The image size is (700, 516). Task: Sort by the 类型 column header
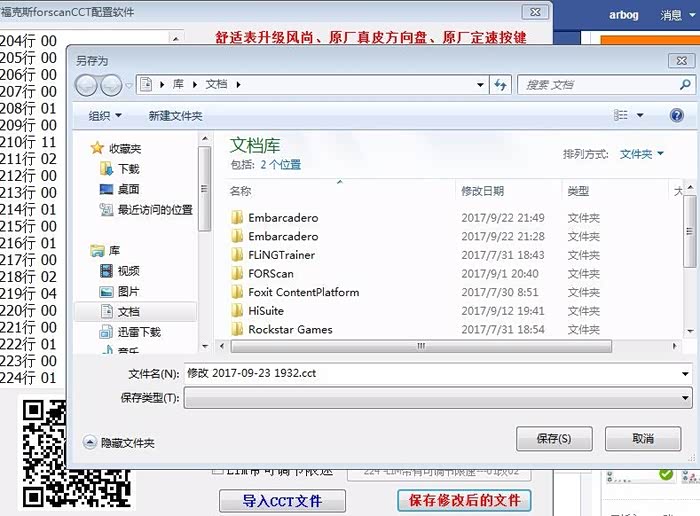(x=578, y=191)
